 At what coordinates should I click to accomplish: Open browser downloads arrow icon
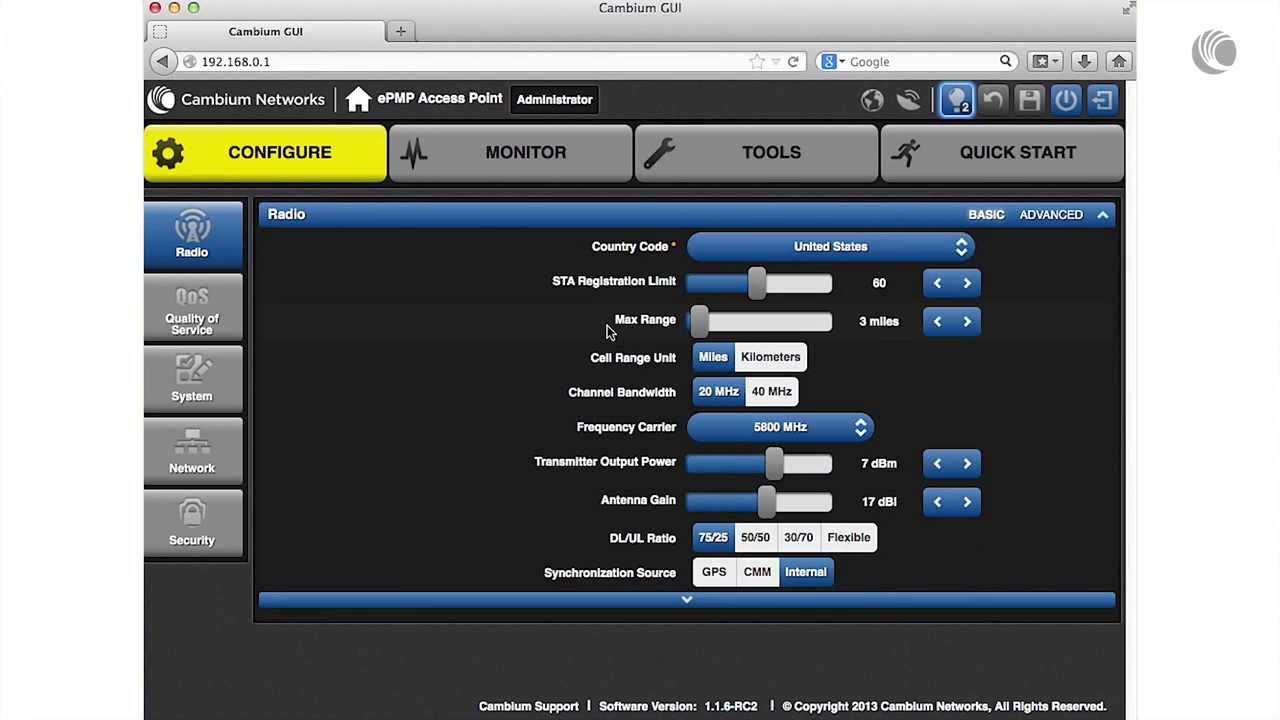(x=1084, y=61)
